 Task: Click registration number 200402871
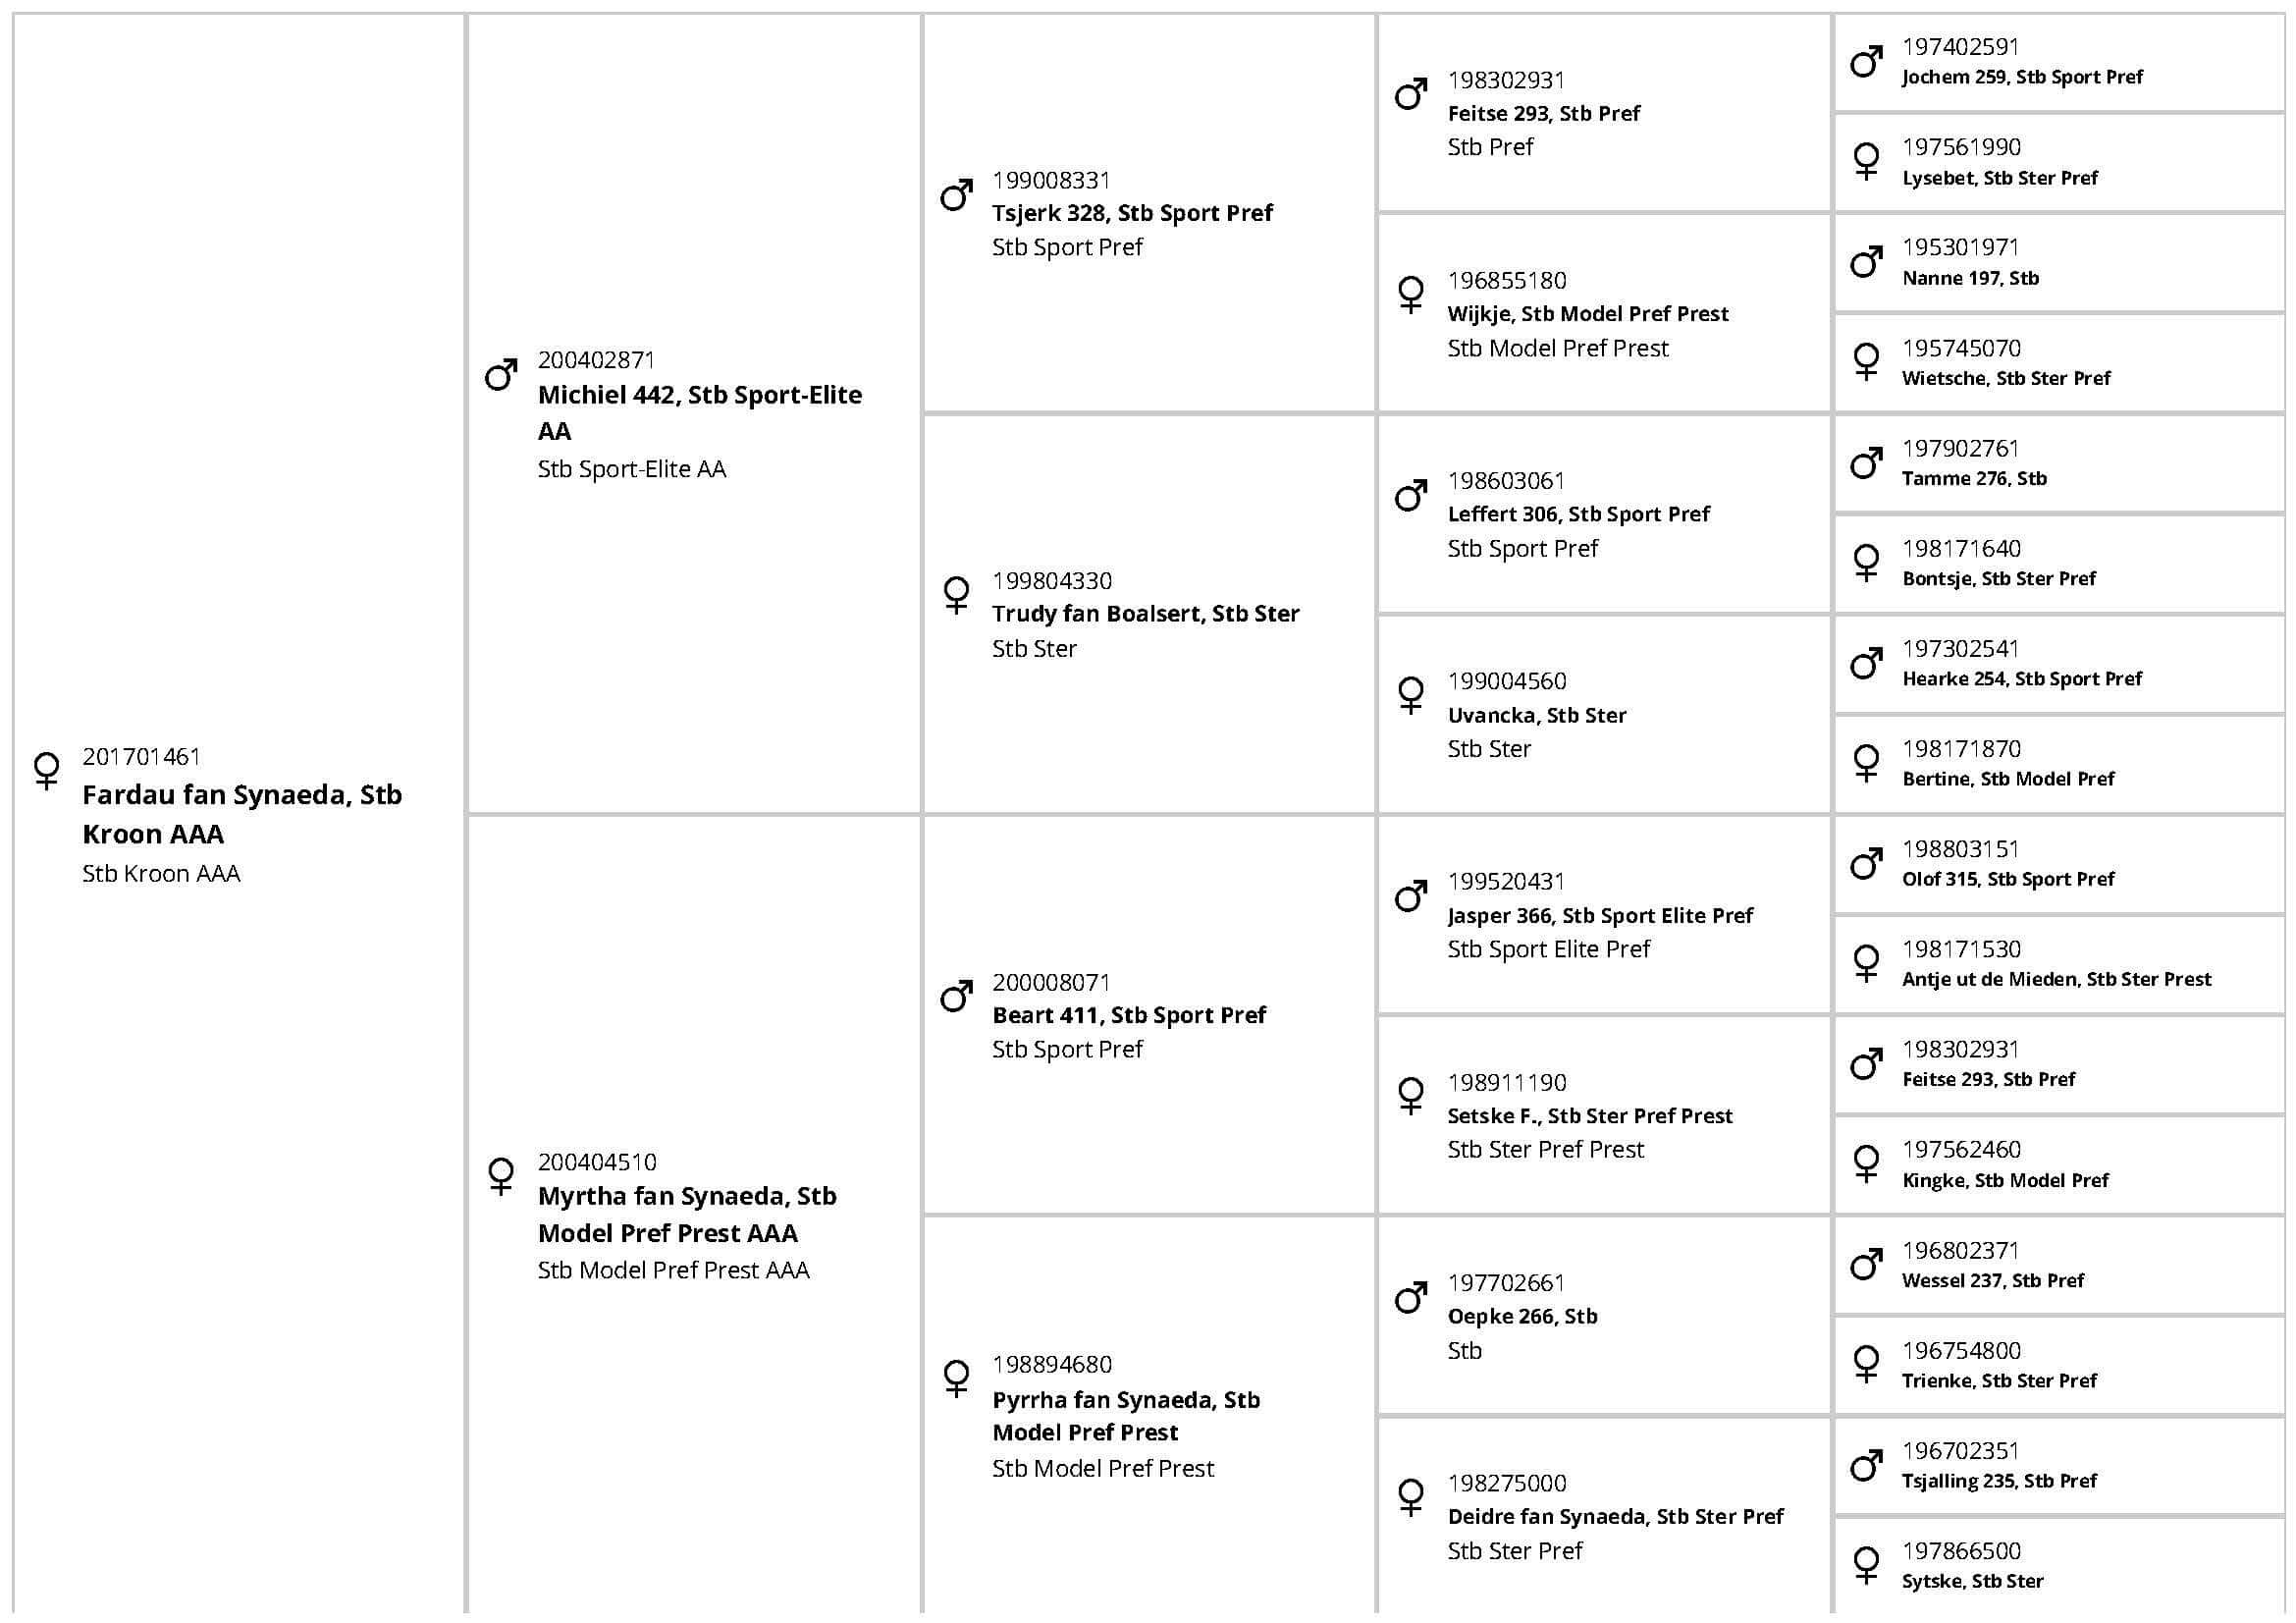tap(596, 360)
